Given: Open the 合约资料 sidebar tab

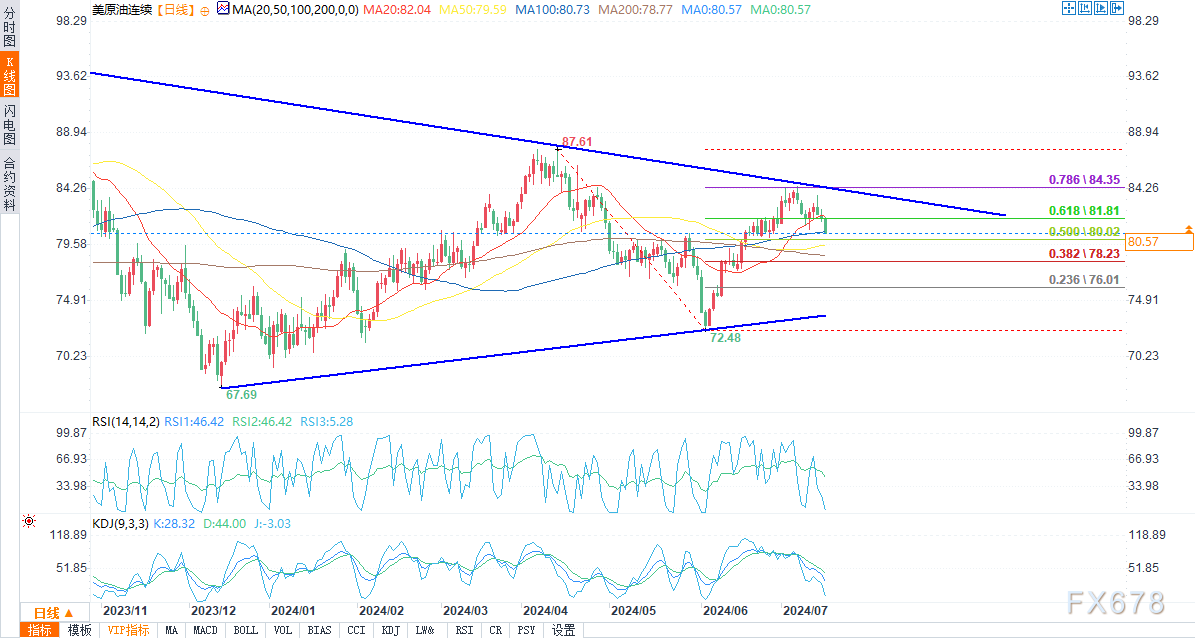Looking at the screenshot, I should (x=9, y=184).
